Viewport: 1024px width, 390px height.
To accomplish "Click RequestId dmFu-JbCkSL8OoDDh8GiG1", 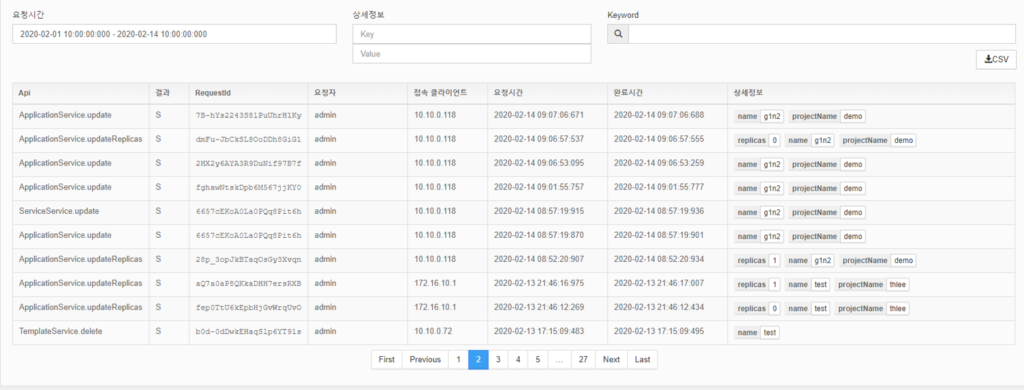I will click(x=248, y=140).
